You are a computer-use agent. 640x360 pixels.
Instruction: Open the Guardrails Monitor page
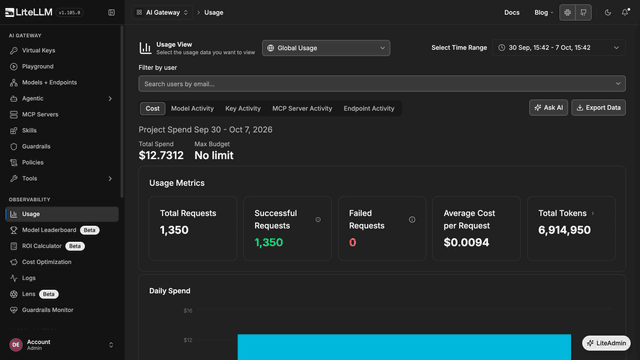[61, 310]
